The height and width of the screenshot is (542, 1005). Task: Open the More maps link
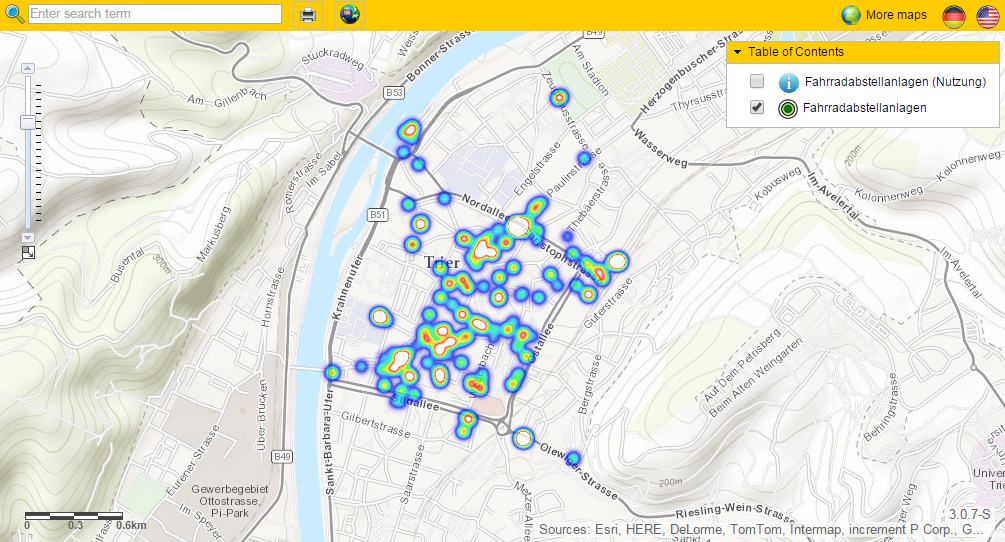[896, 15]
